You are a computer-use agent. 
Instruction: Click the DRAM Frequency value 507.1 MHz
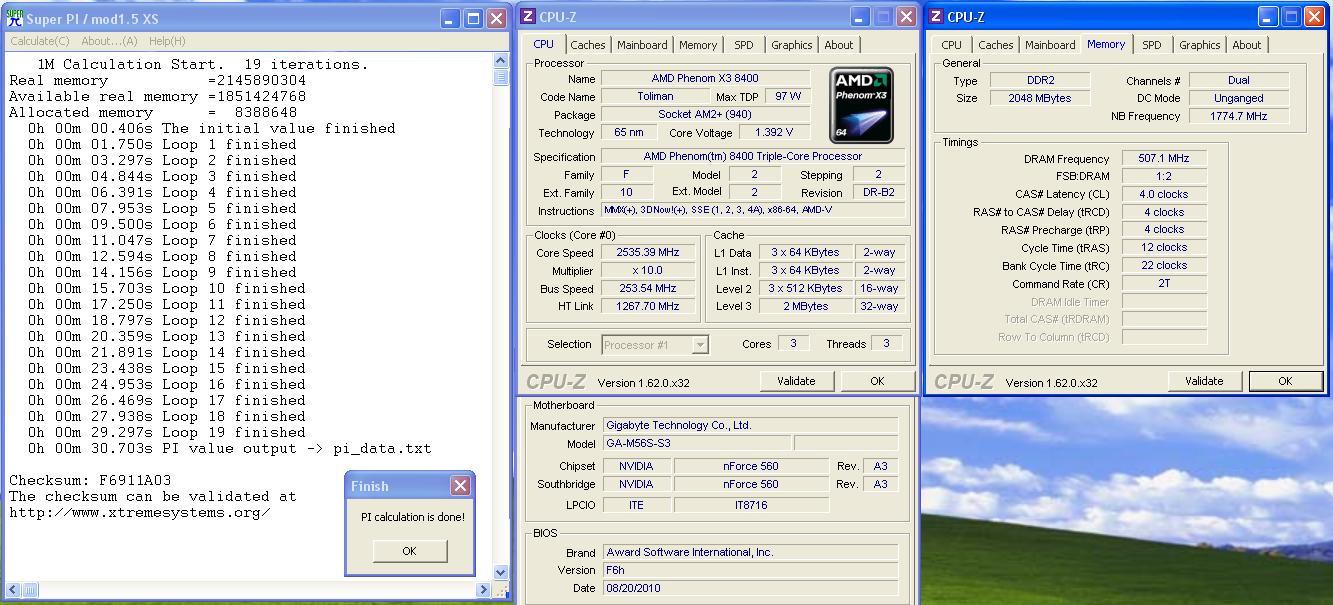point(1164,159)
